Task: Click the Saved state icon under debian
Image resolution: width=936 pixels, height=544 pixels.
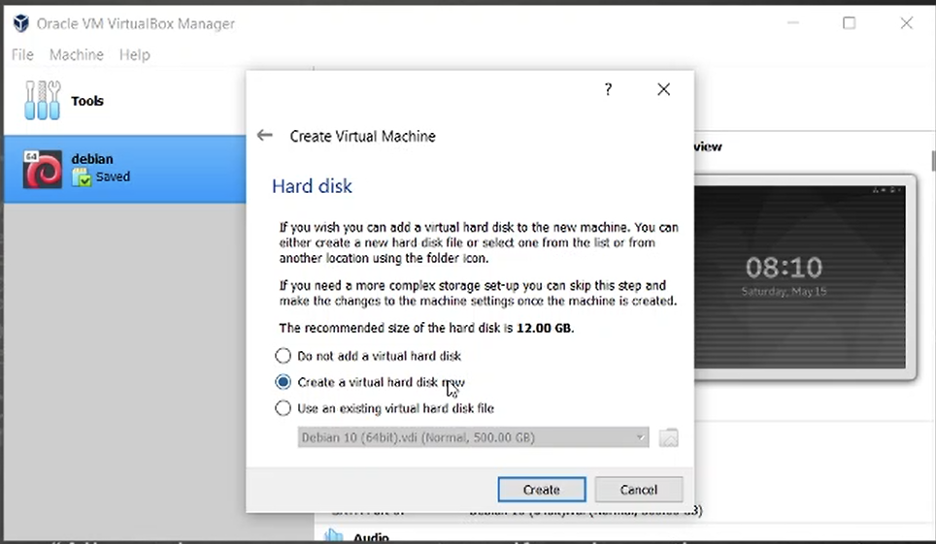Action: coord(81,177)
